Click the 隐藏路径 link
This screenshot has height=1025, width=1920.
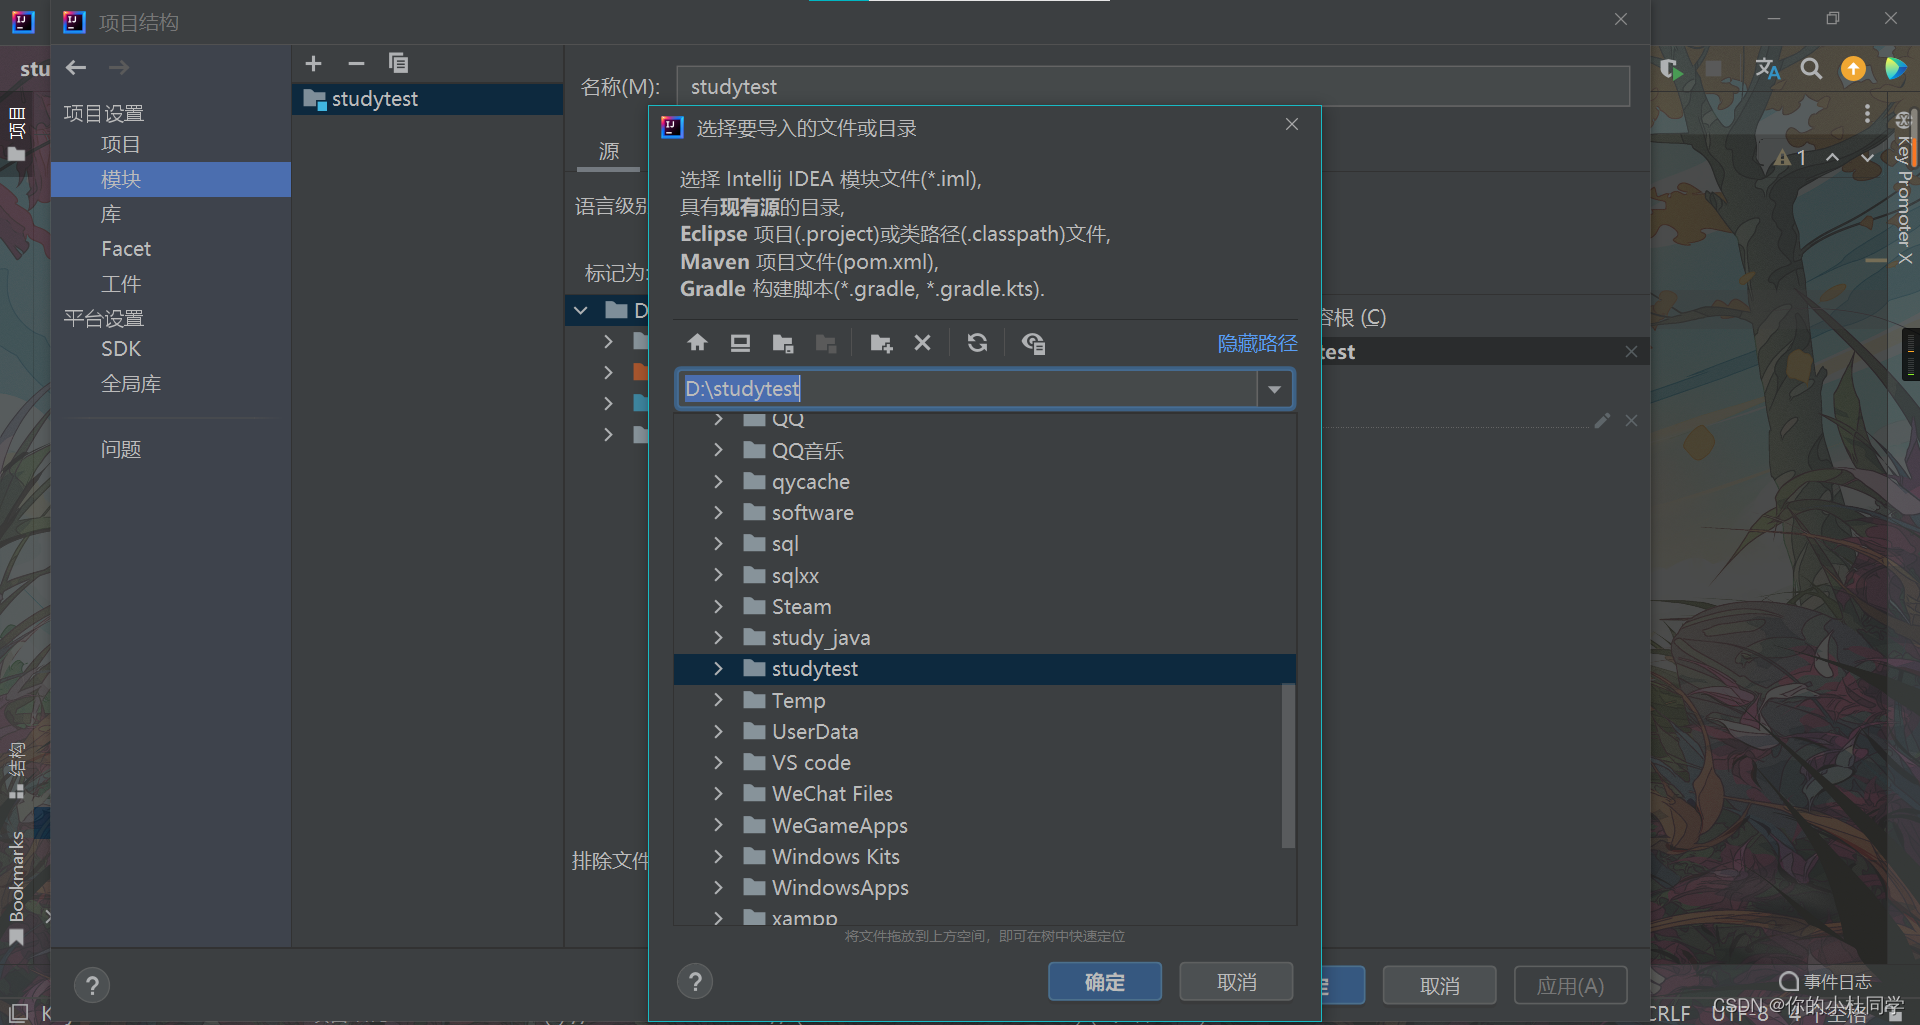click(1256, 342)
